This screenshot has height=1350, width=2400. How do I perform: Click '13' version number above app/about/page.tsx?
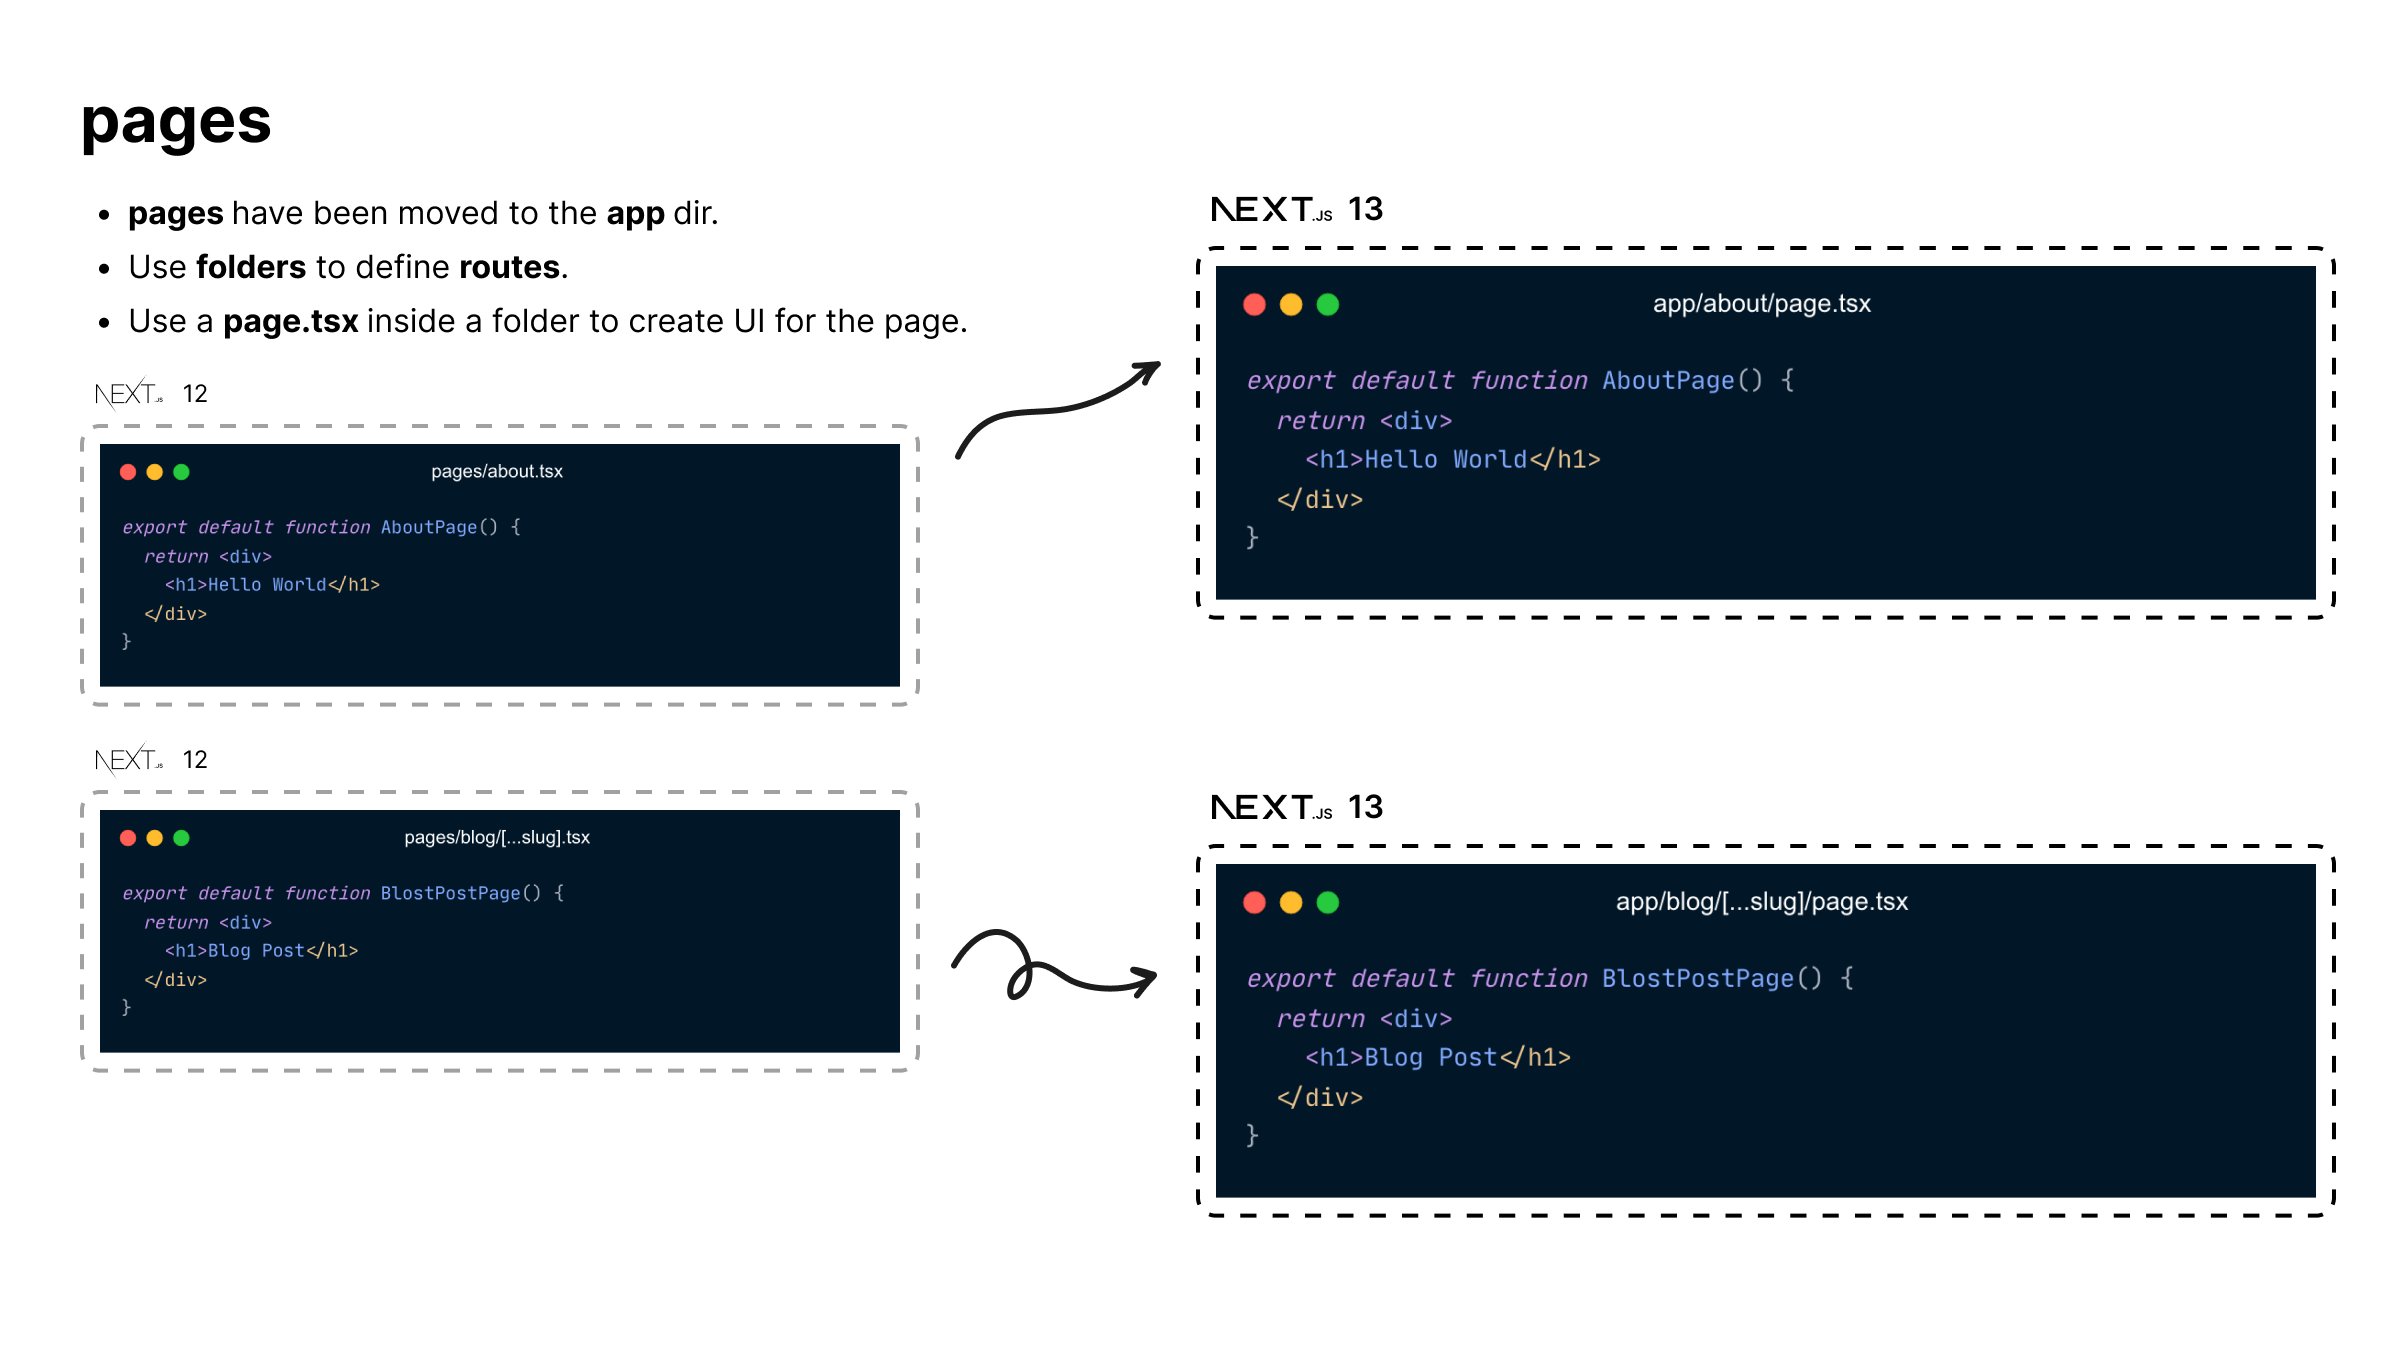tap(1365, 209)
